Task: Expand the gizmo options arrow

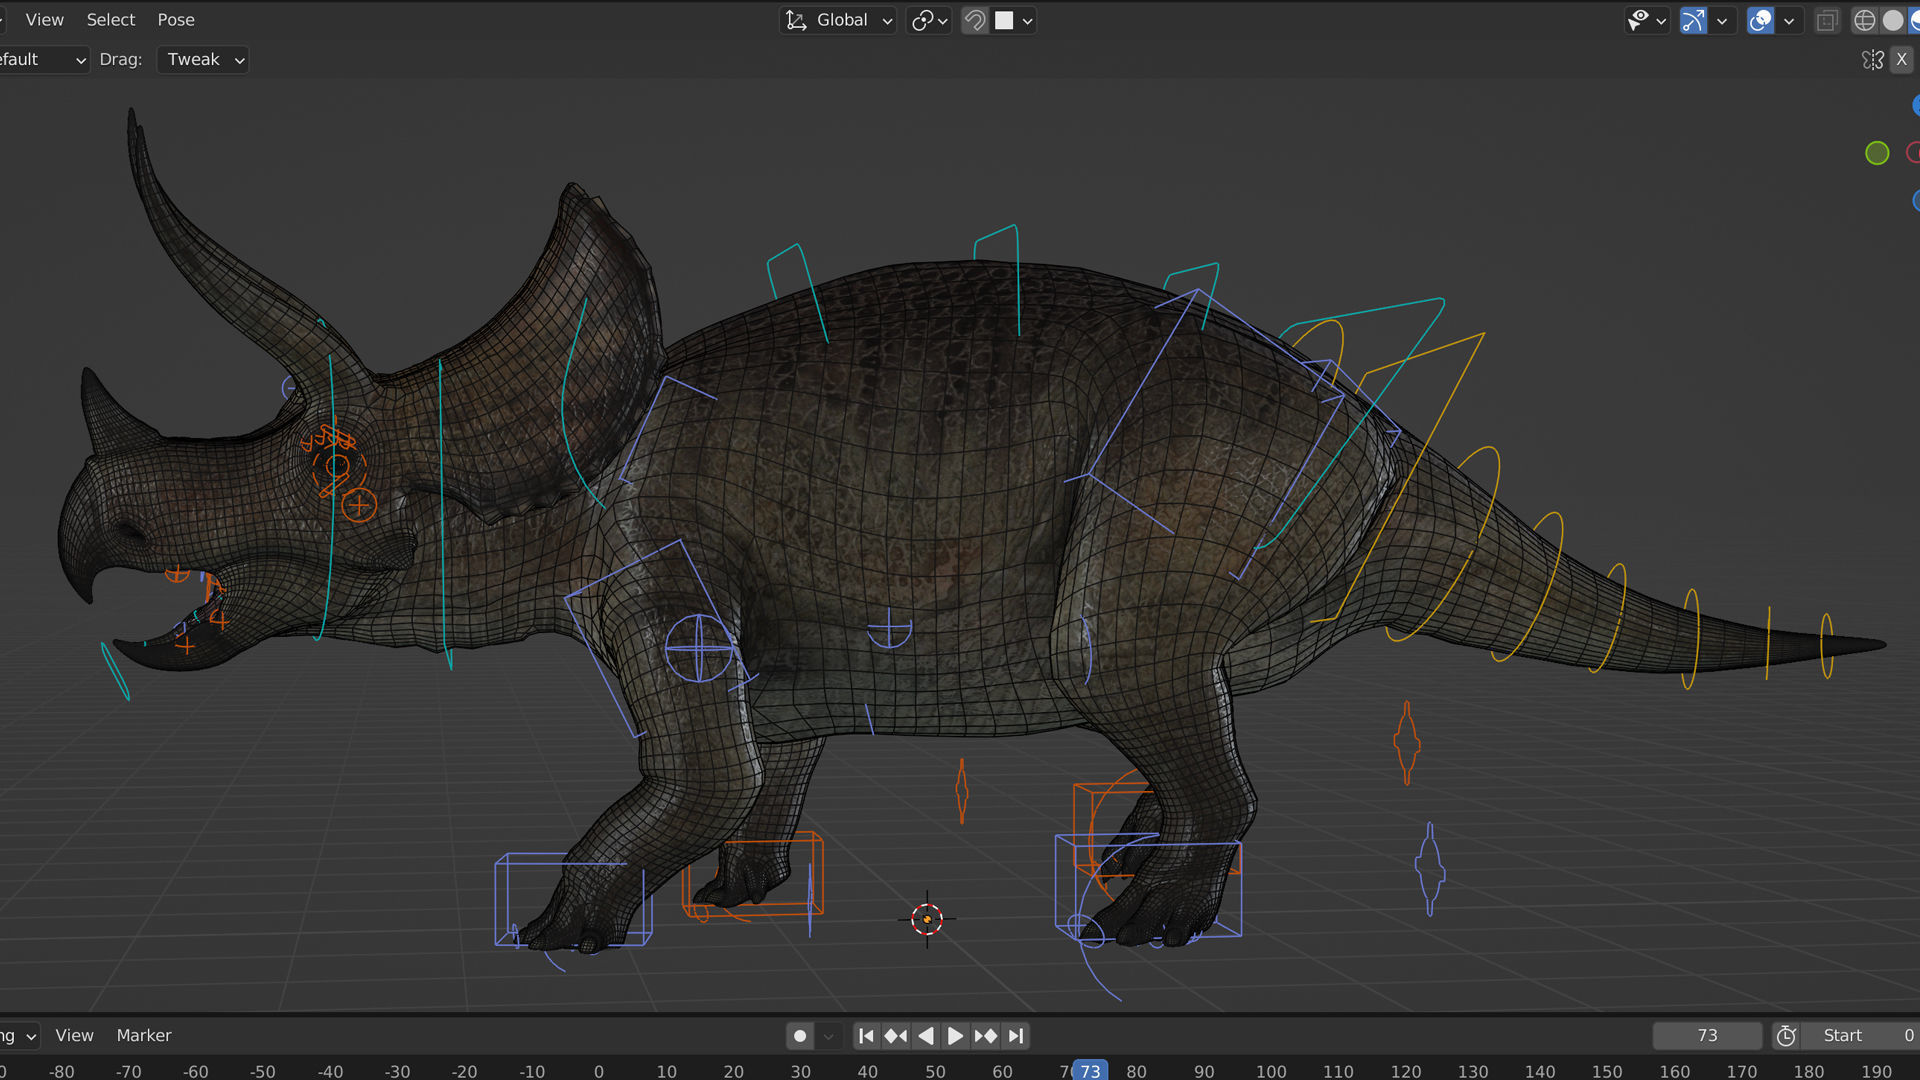Action: (1722, 20)
